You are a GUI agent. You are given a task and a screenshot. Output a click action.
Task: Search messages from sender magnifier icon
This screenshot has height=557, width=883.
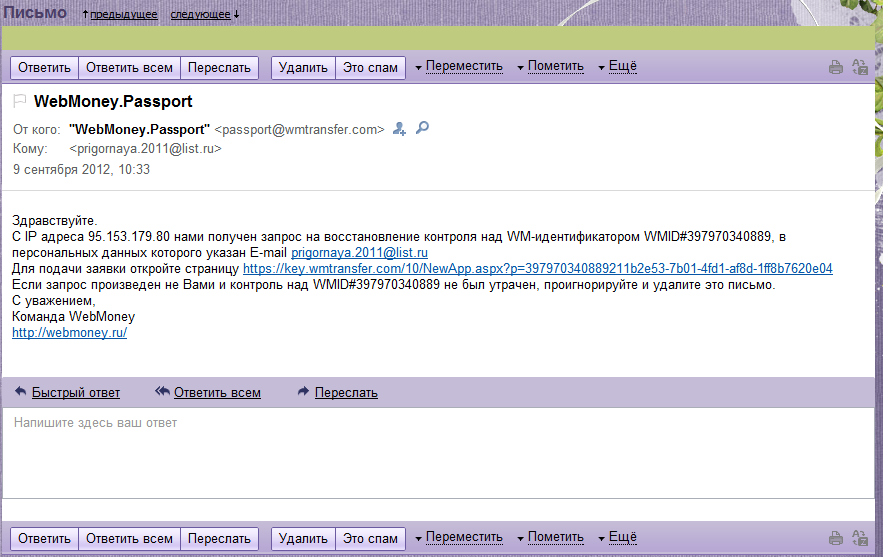[x=422, y=128]
